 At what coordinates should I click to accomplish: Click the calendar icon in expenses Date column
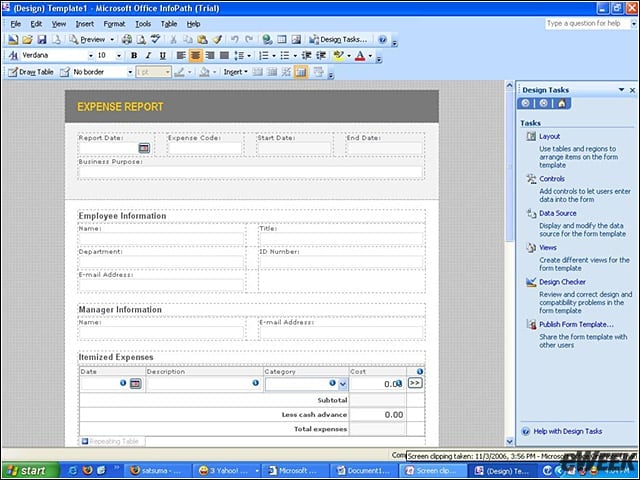click(x=136, y=384)
